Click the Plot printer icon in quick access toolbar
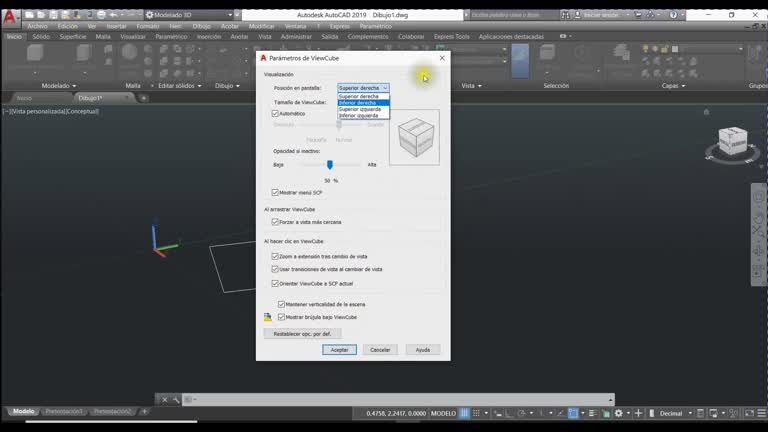Viewport: 768px width, 432px height. pos(101,15)
